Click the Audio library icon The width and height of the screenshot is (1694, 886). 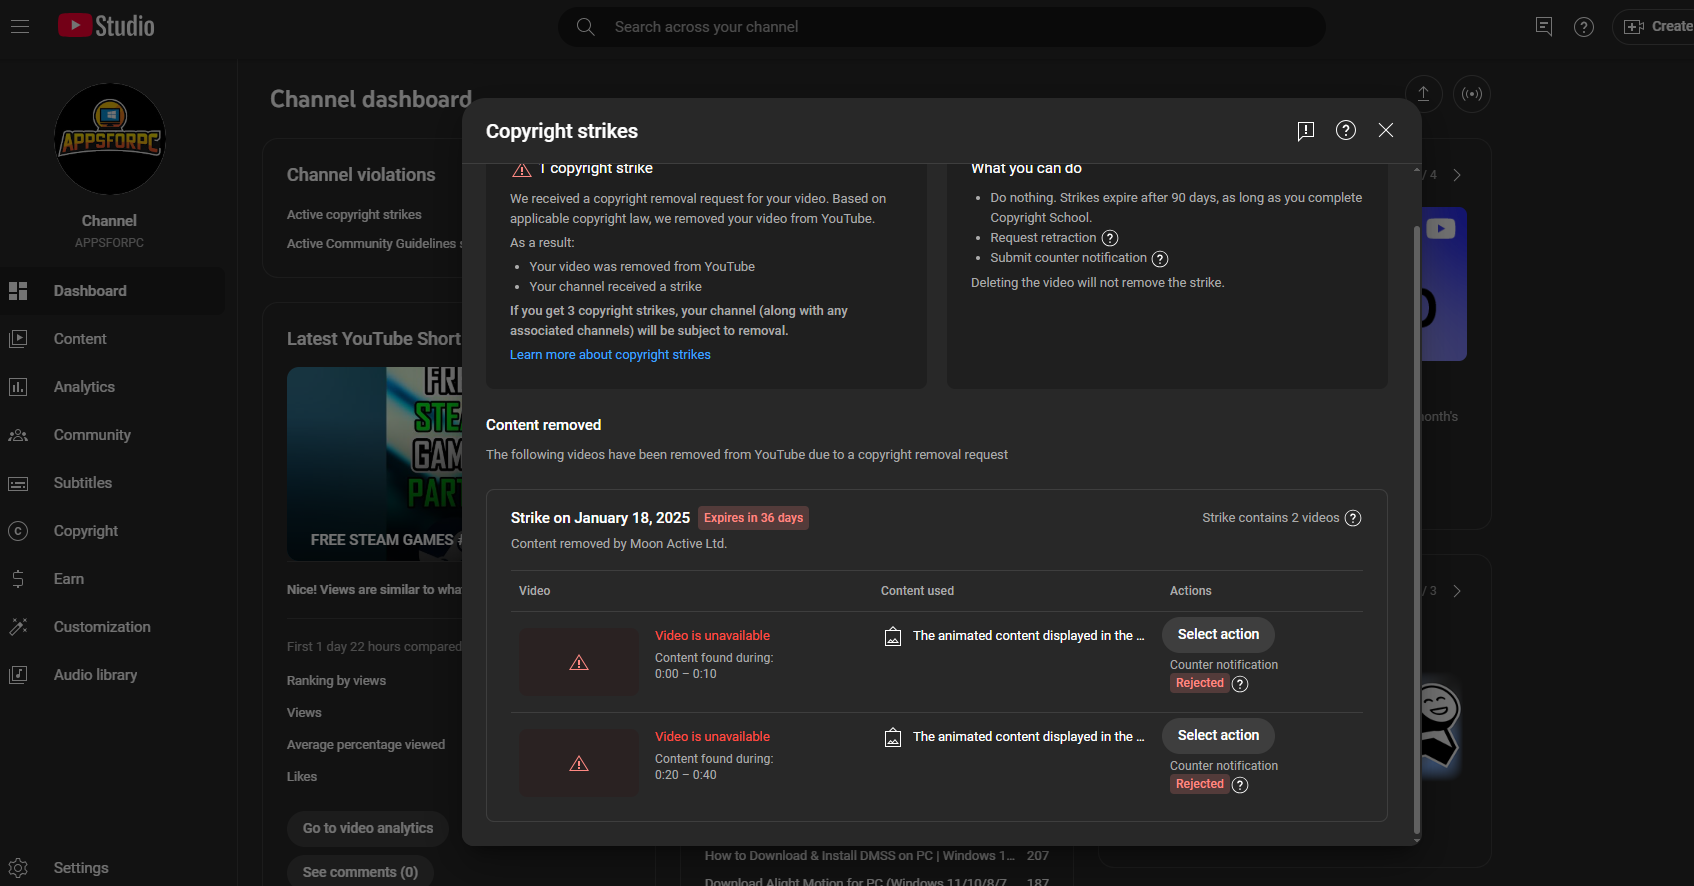click(x=18, y=675)
